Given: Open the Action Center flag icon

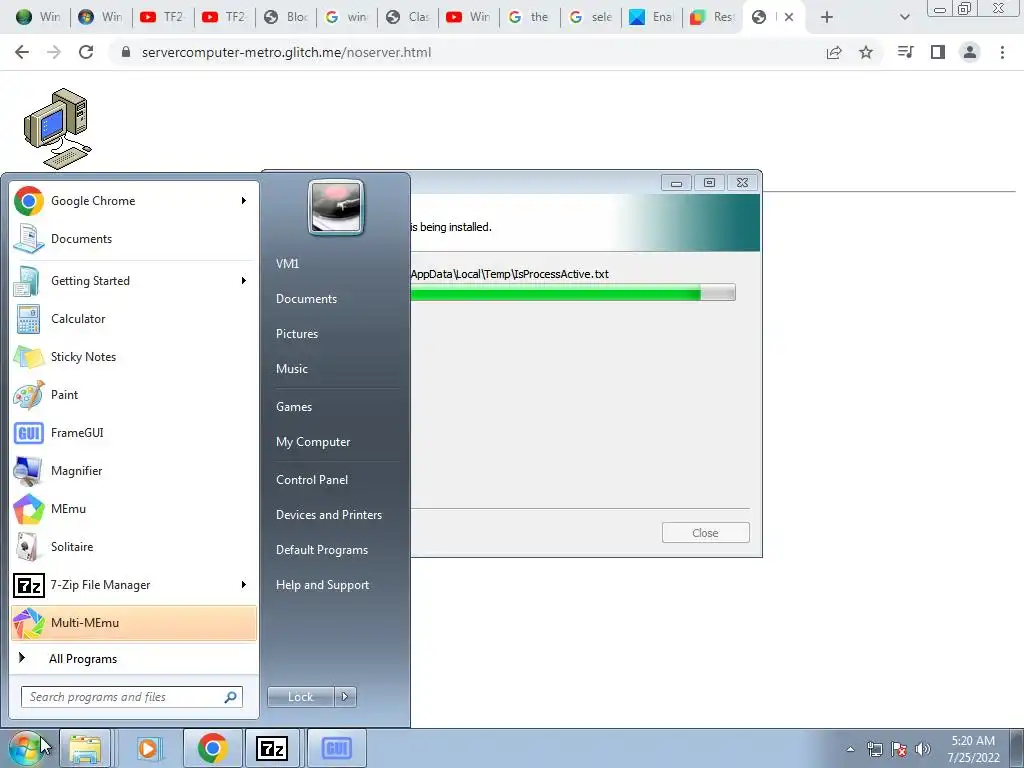Looking at the screenshot, I should (x=899, y=749).
